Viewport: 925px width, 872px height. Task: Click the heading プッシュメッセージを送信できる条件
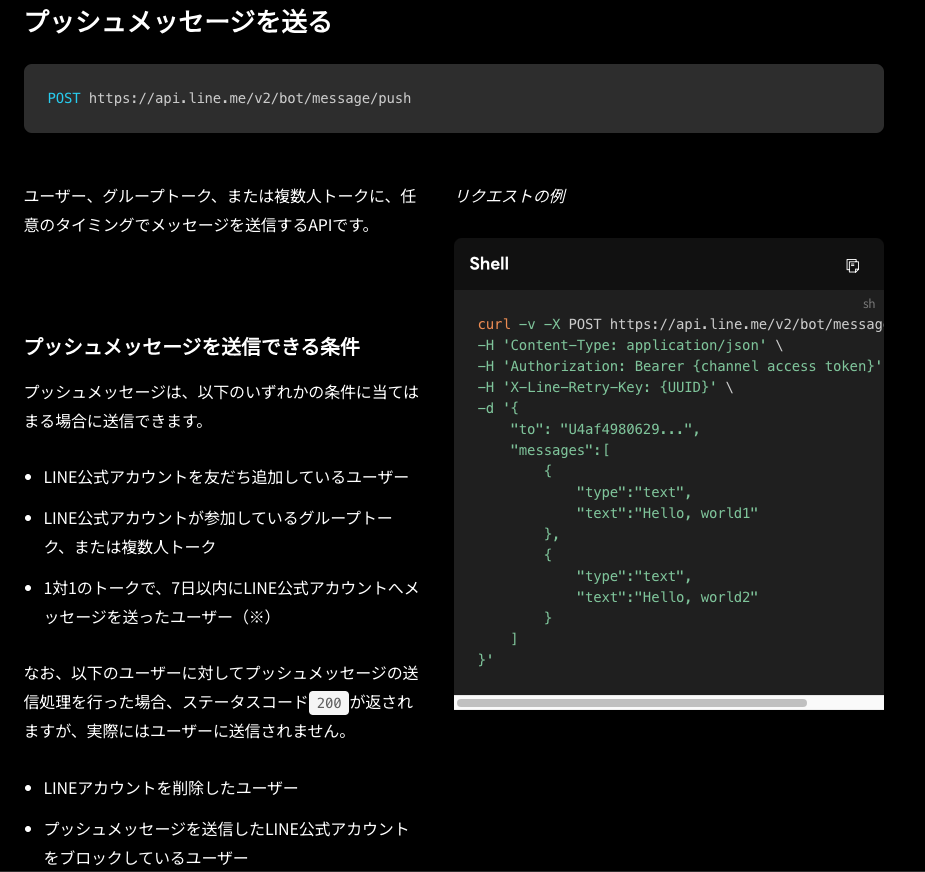[192, 346]
